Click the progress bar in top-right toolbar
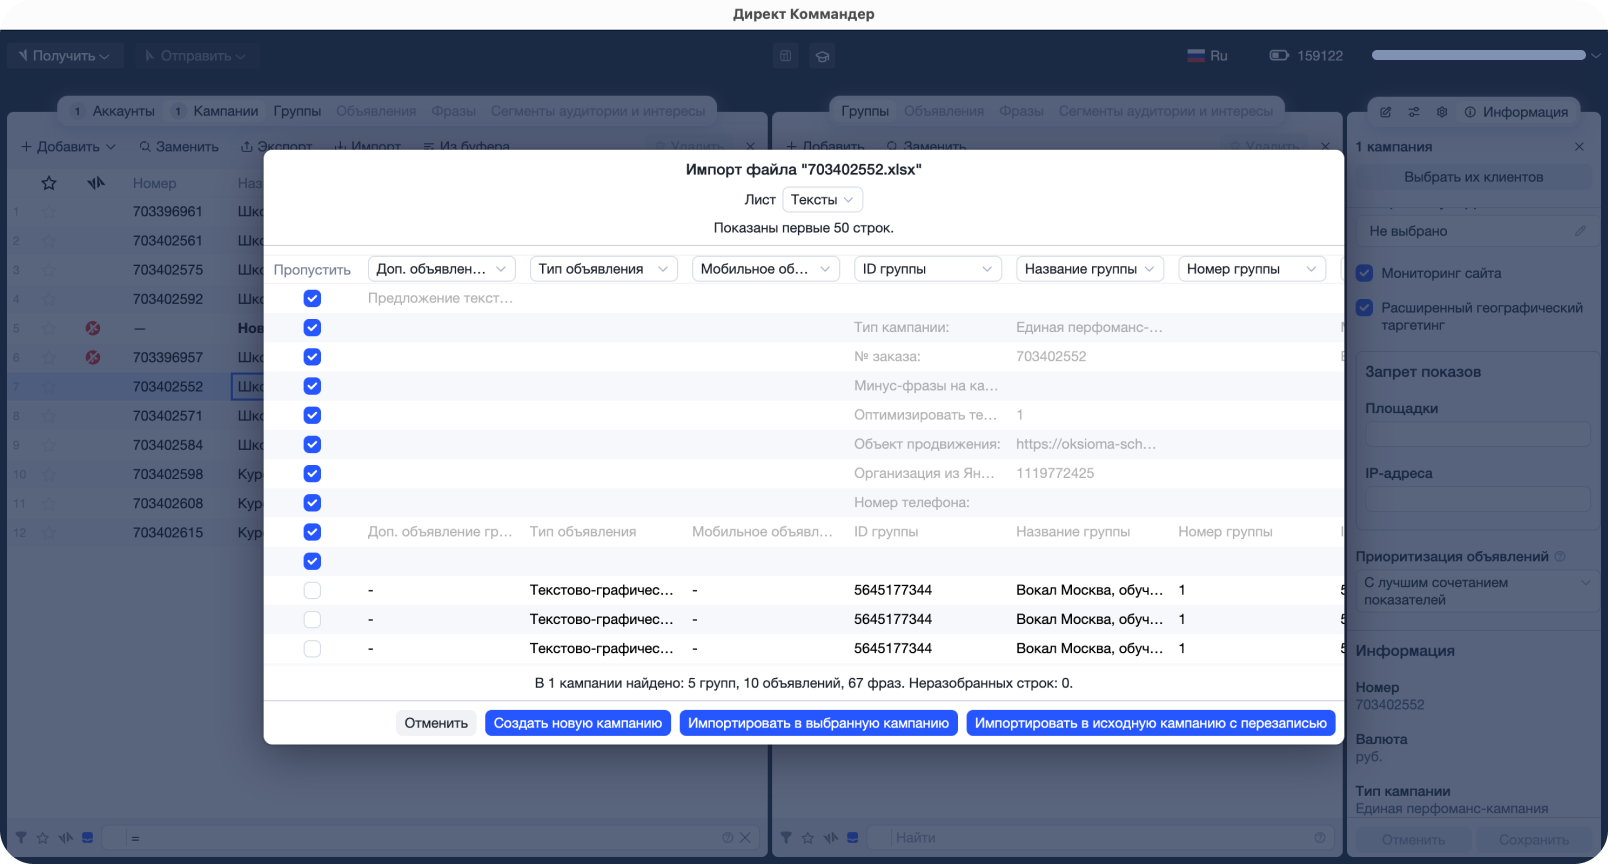This screenshot has height=864, width=1608. (x=1479, y=55)
